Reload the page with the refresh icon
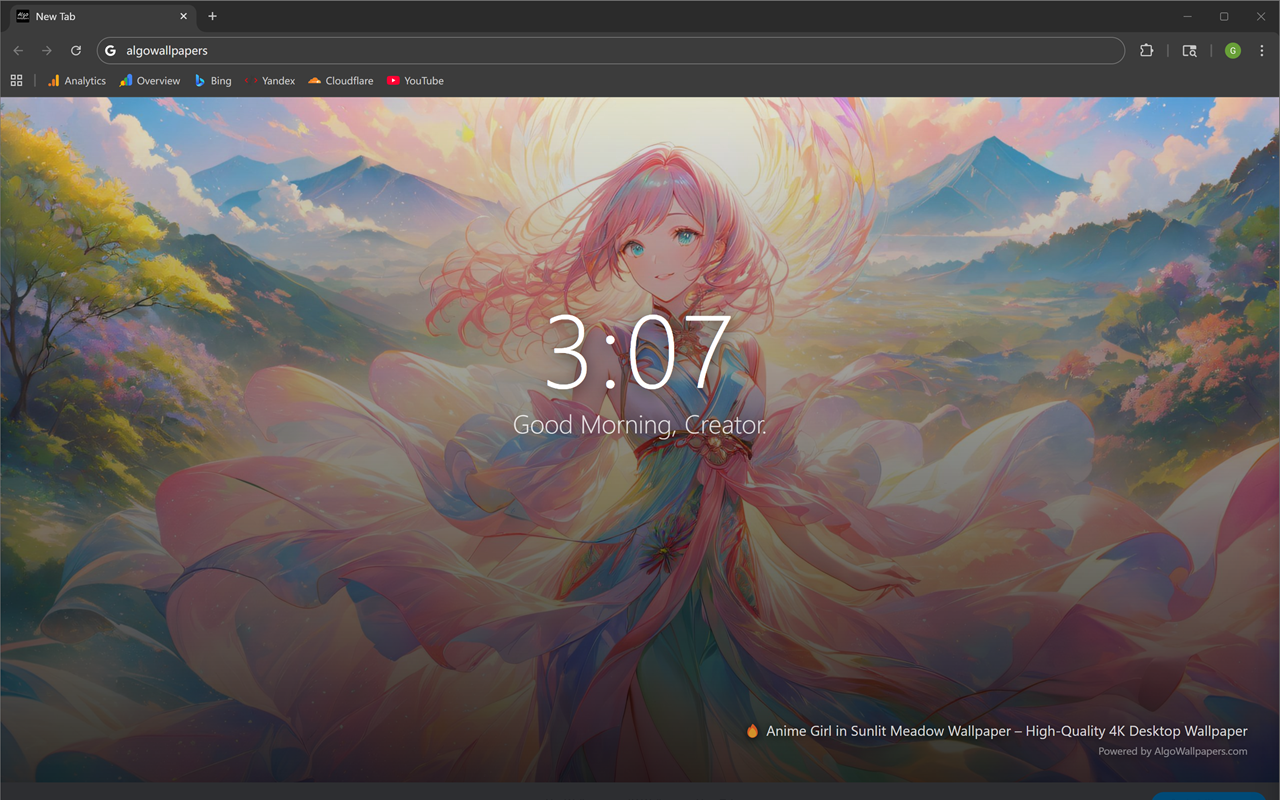This screenshot has height=800, width=1280. [76, 50]
